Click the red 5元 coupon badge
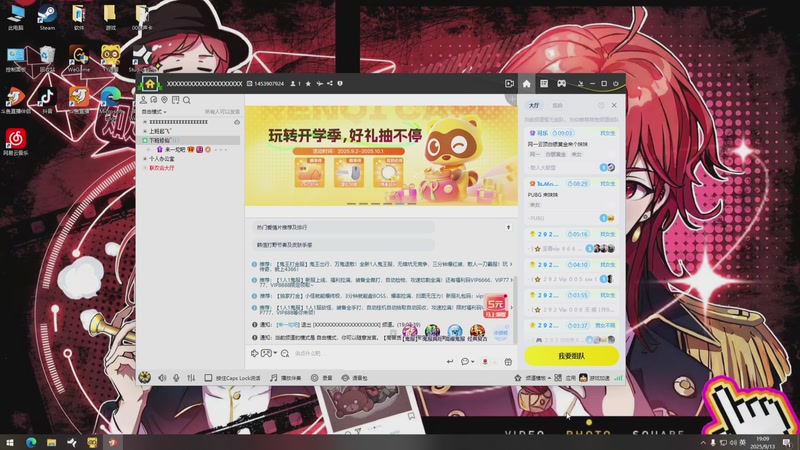Image resolution: width=800 pixels, height=450 pixels. click(x=495, y=306)
